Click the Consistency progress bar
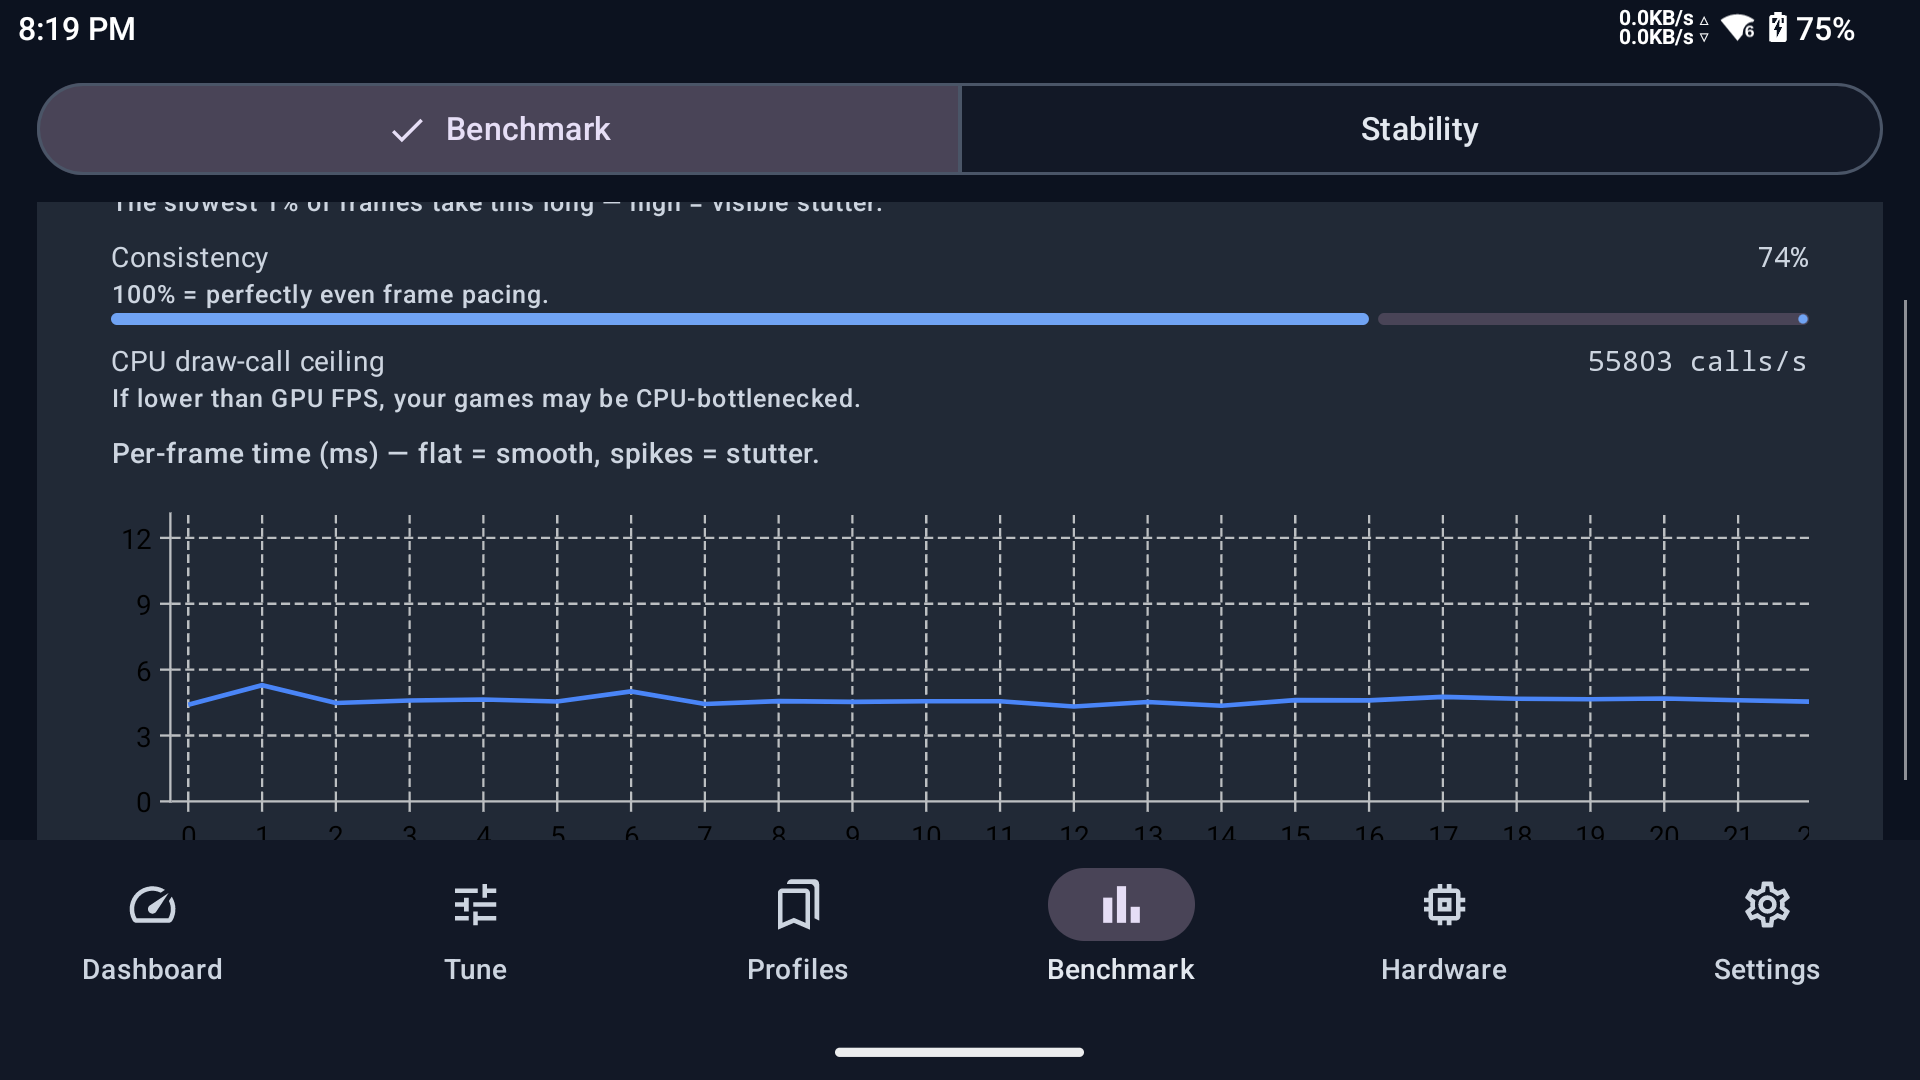 [x=959, y=319]
